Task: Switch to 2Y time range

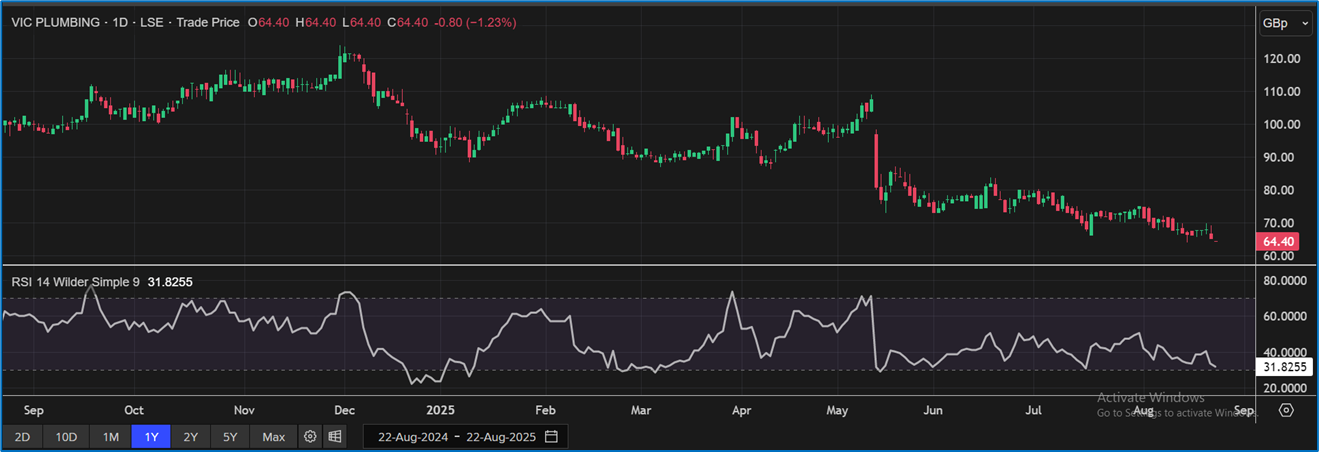Action: 190,437
